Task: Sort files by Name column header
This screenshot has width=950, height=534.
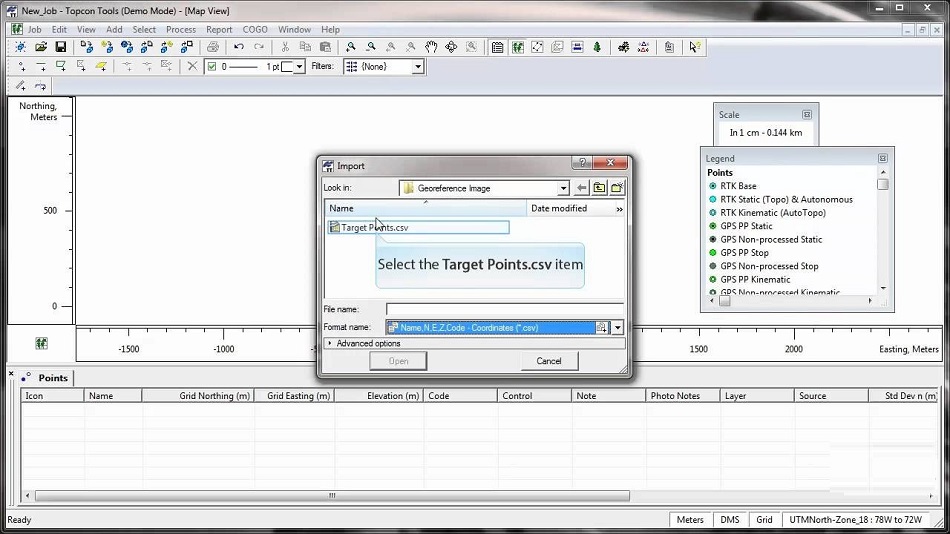Action: tap(426, 209)
